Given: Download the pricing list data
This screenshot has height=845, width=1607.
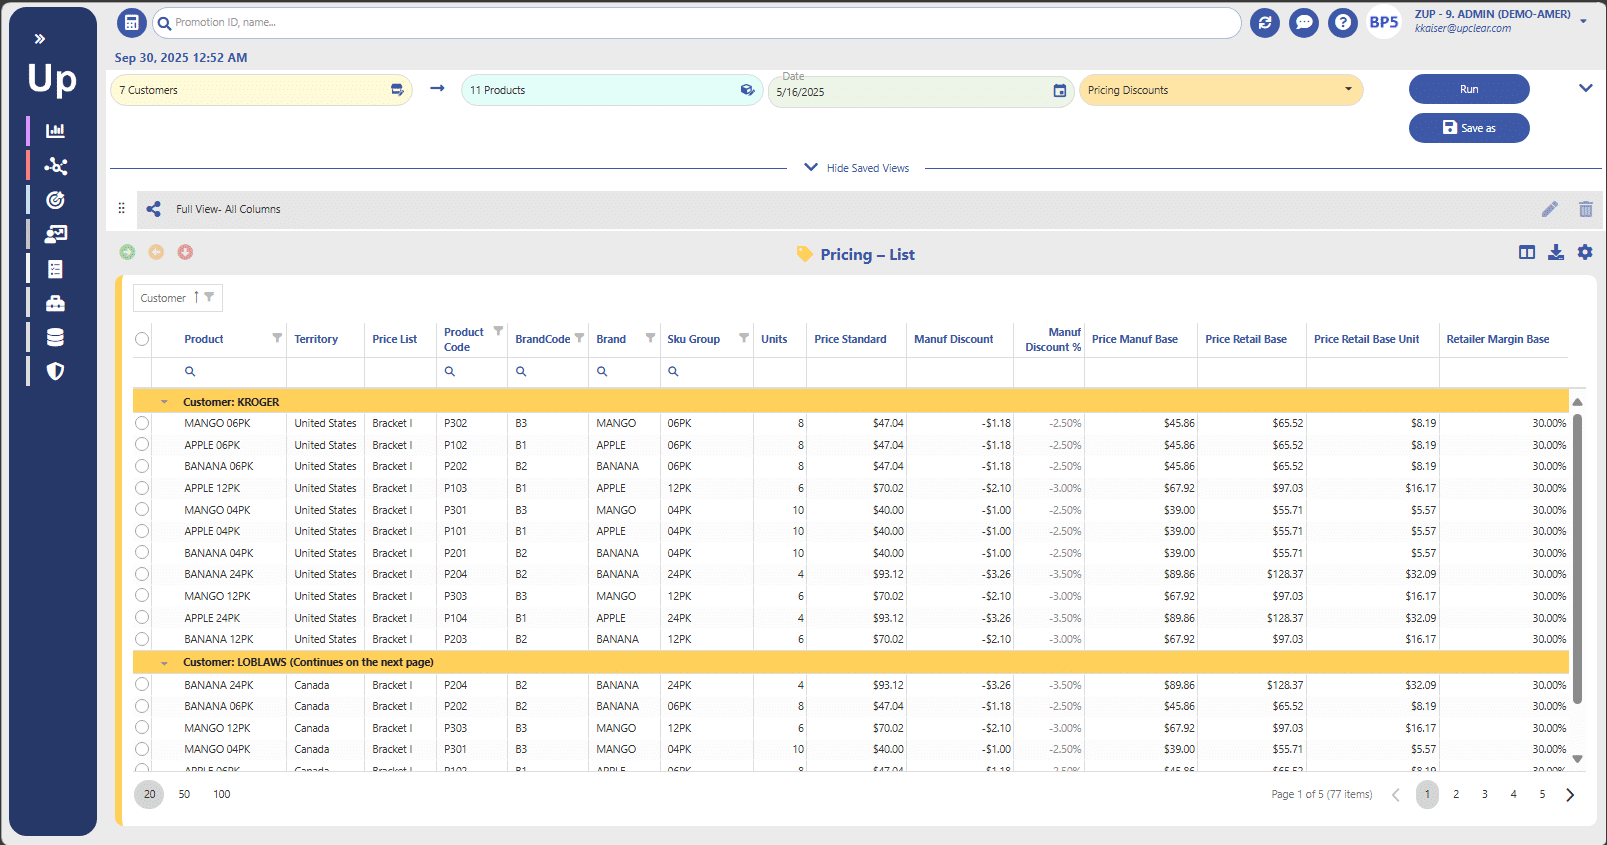Looking at the screenshot, I should (x=1556, y=253).
